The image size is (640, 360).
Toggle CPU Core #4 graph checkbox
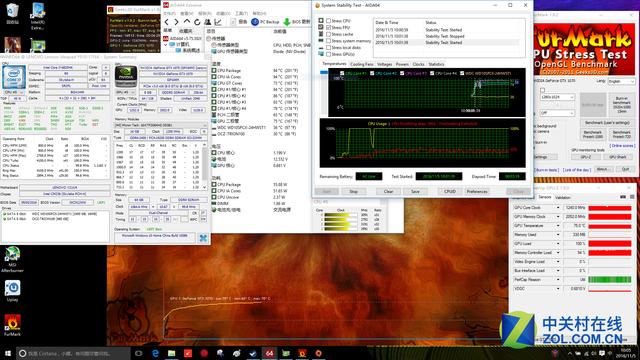(x=432, y=73)
